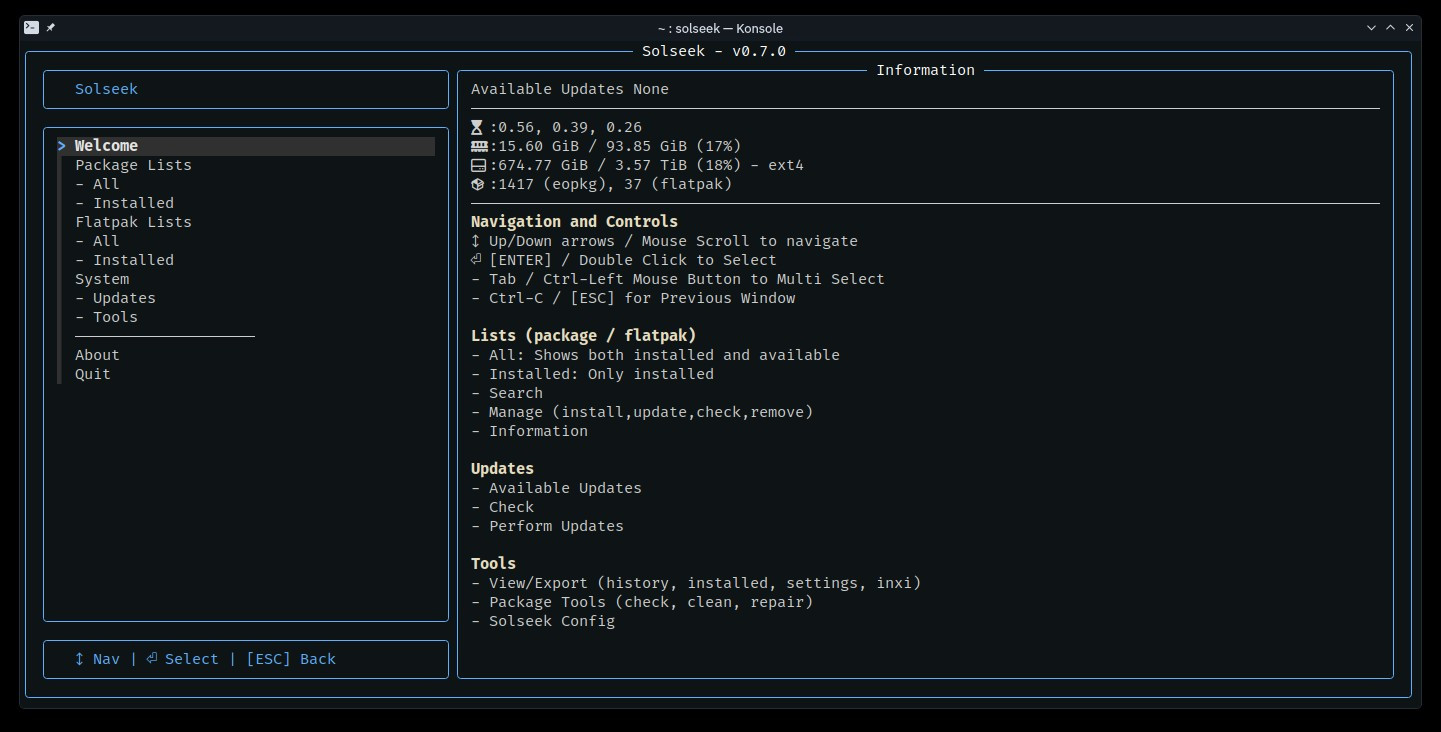Click the package count box icon
The height and width of the screenshot is (732, 1441).
[x=478, y=184]
